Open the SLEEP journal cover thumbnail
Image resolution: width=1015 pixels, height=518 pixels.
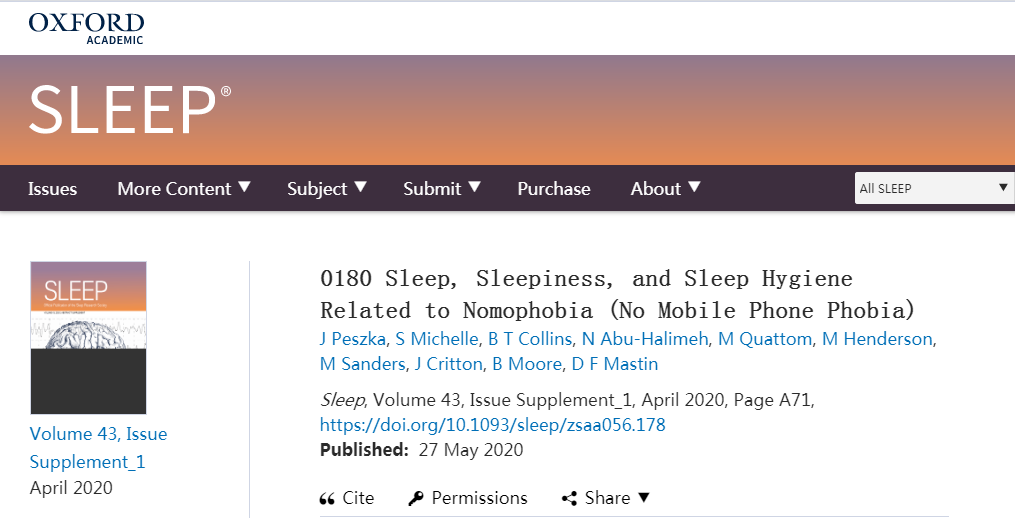coord(88,338)
